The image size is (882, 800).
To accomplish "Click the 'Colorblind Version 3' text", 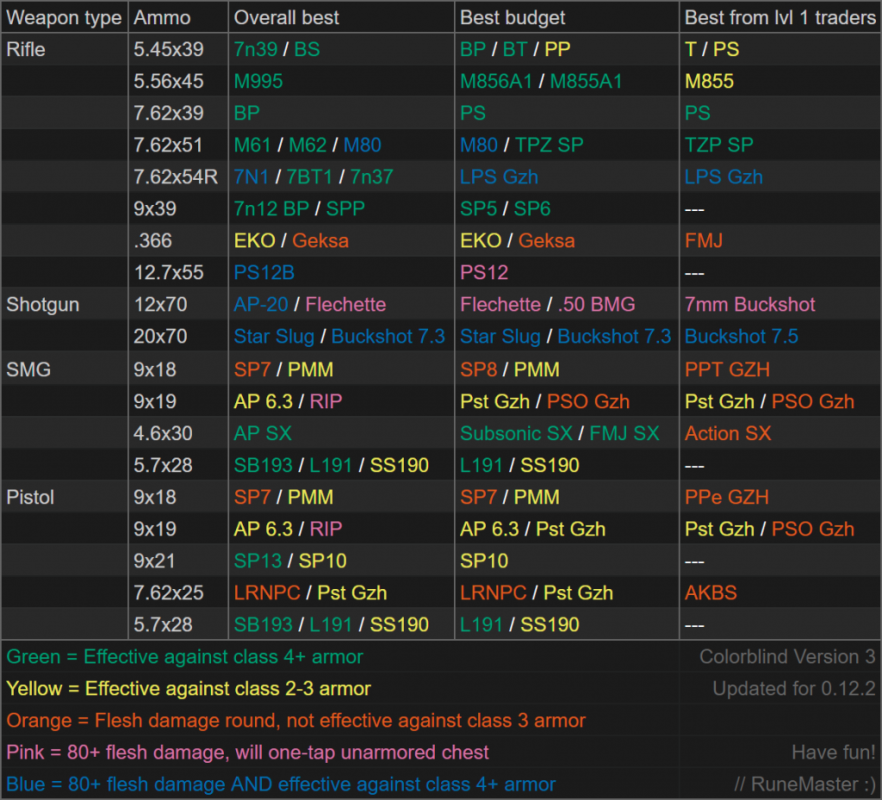I will [x=788, y=657].
